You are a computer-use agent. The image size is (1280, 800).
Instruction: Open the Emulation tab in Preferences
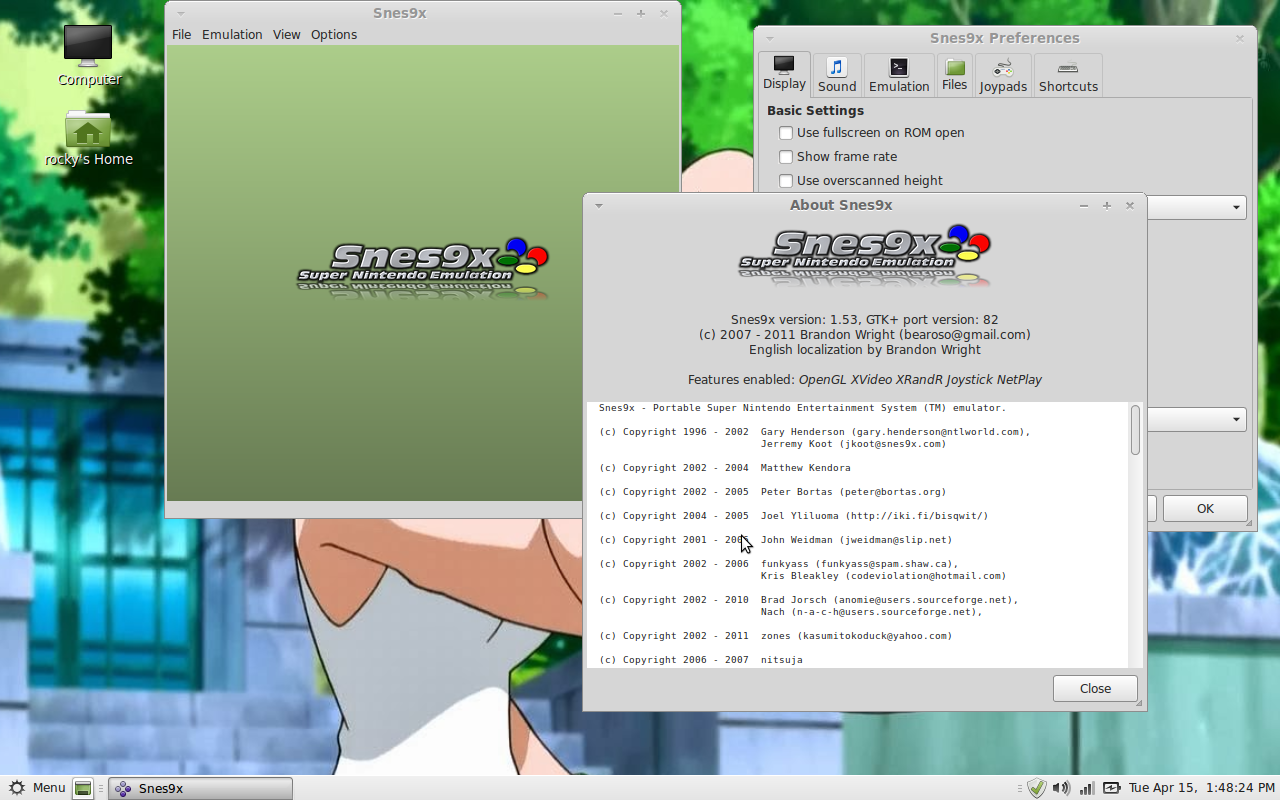(899, 75)
